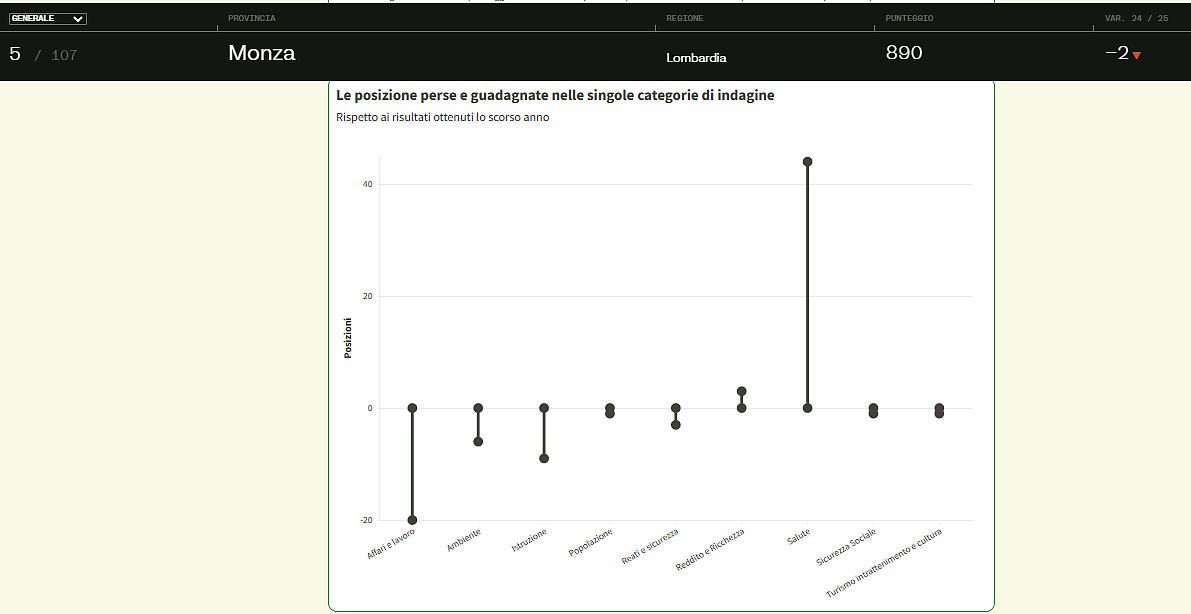Screen dimensions: 1191x614
Task: Open the GENERALE category dropdown
Action: (x=48, y=19)
